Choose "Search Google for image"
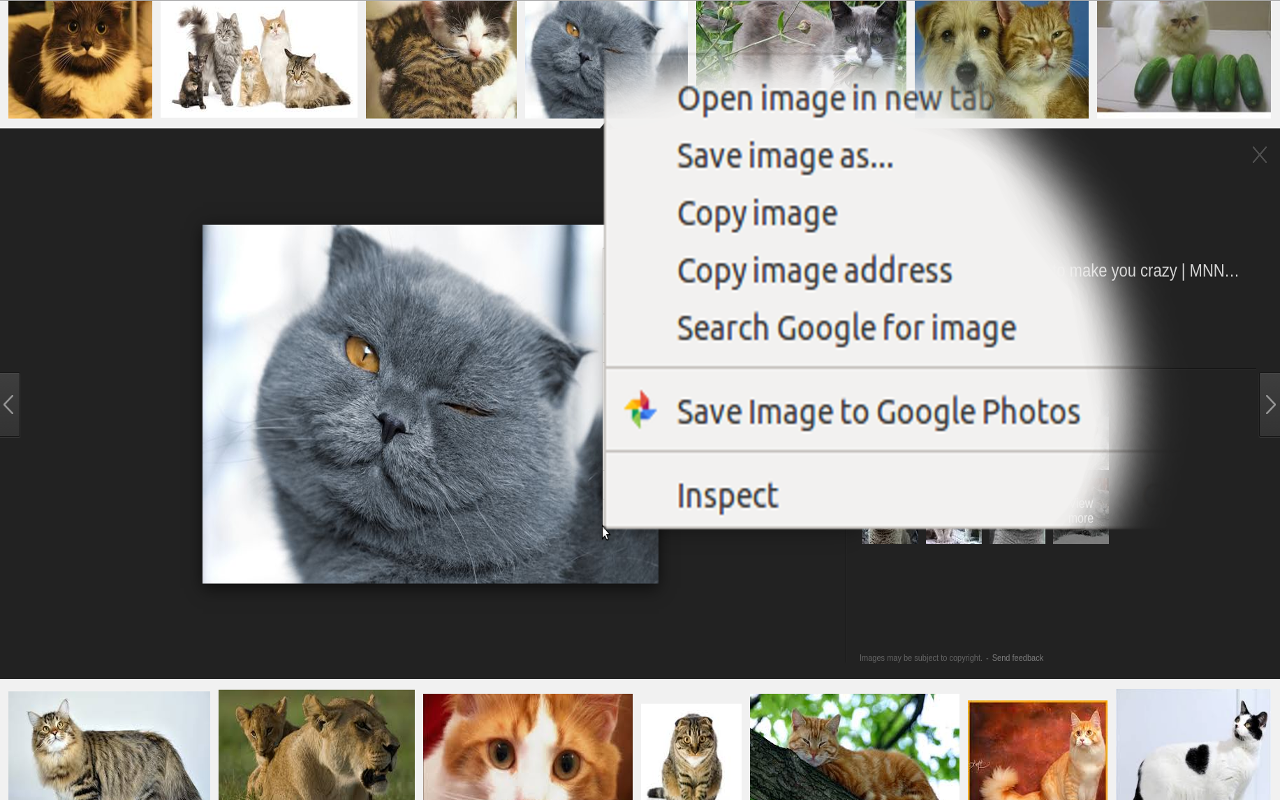 pyautogui.click(x=846, y=326)
